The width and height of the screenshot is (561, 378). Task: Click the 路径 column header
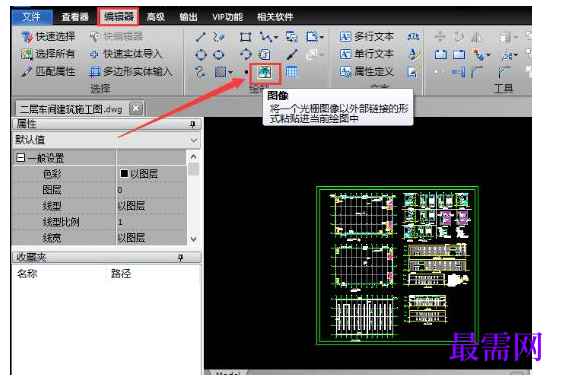(x=121, y=274)
